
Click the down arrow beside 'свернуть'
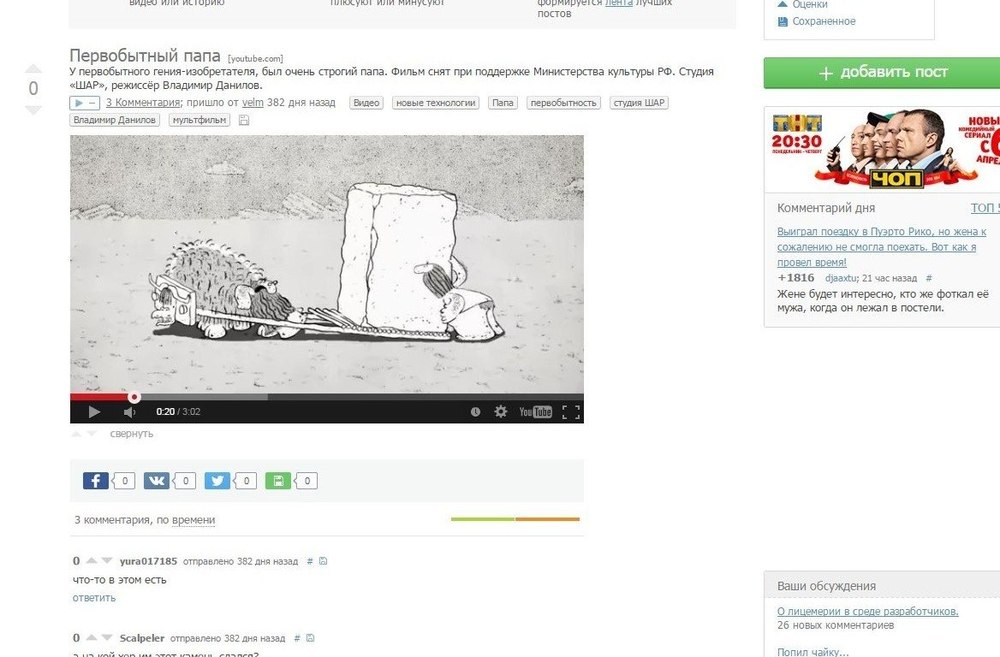pyautogui.click(x=92, y=434)
